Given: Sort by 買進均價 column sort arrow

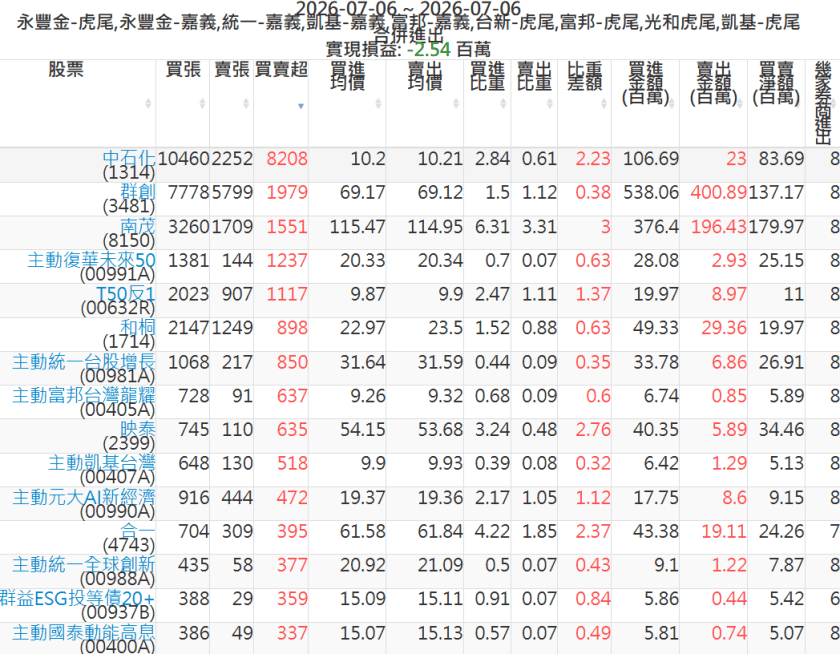Looking at the screenshot, I should 378,104.
